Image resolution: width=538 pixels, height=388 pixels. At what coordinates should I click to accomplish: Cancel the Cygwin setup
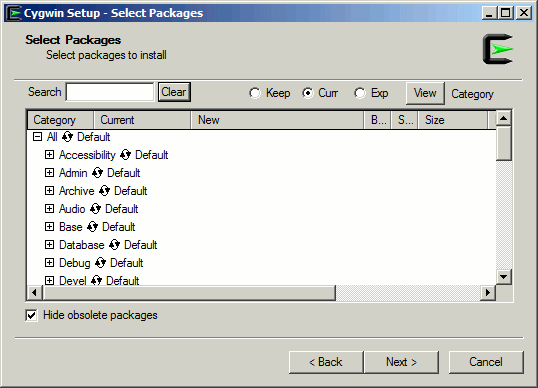pyautogui.click(x=486, y=362)
